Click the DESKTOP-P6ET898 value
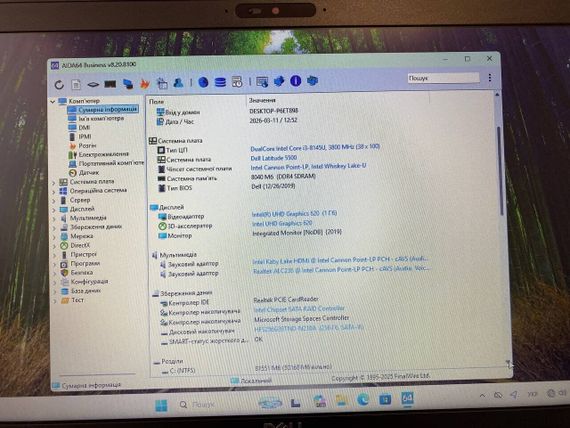 tap(274, 111)
